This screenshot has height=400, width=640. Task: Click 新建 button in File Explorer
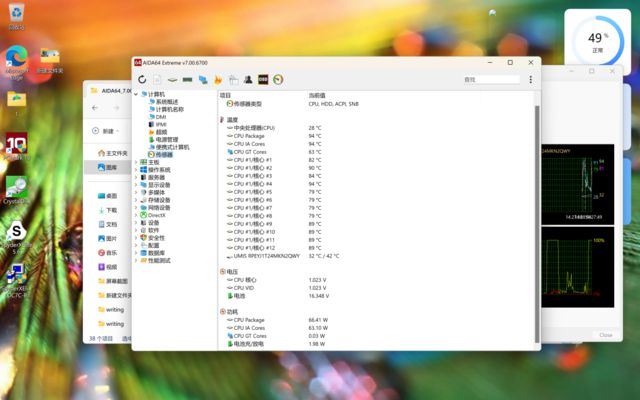click(106, 131)
